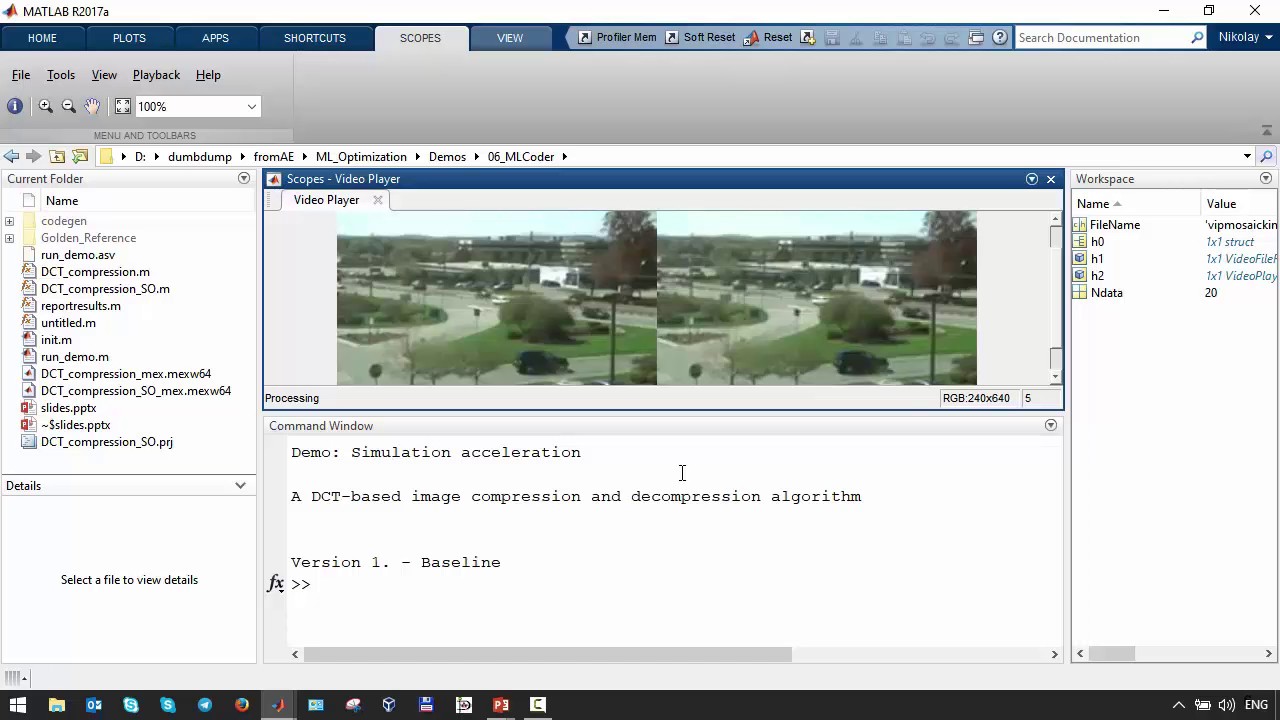Select FileName variable in Workspace
Image resolution: width=1280 pixels, height=720 pixels.
1114,225
